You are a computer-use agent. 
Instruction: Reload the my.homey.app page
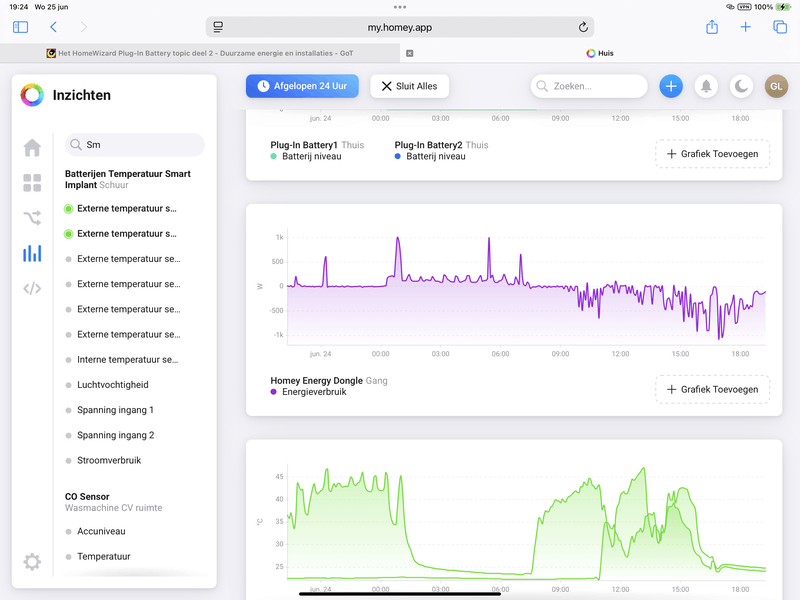583,27
